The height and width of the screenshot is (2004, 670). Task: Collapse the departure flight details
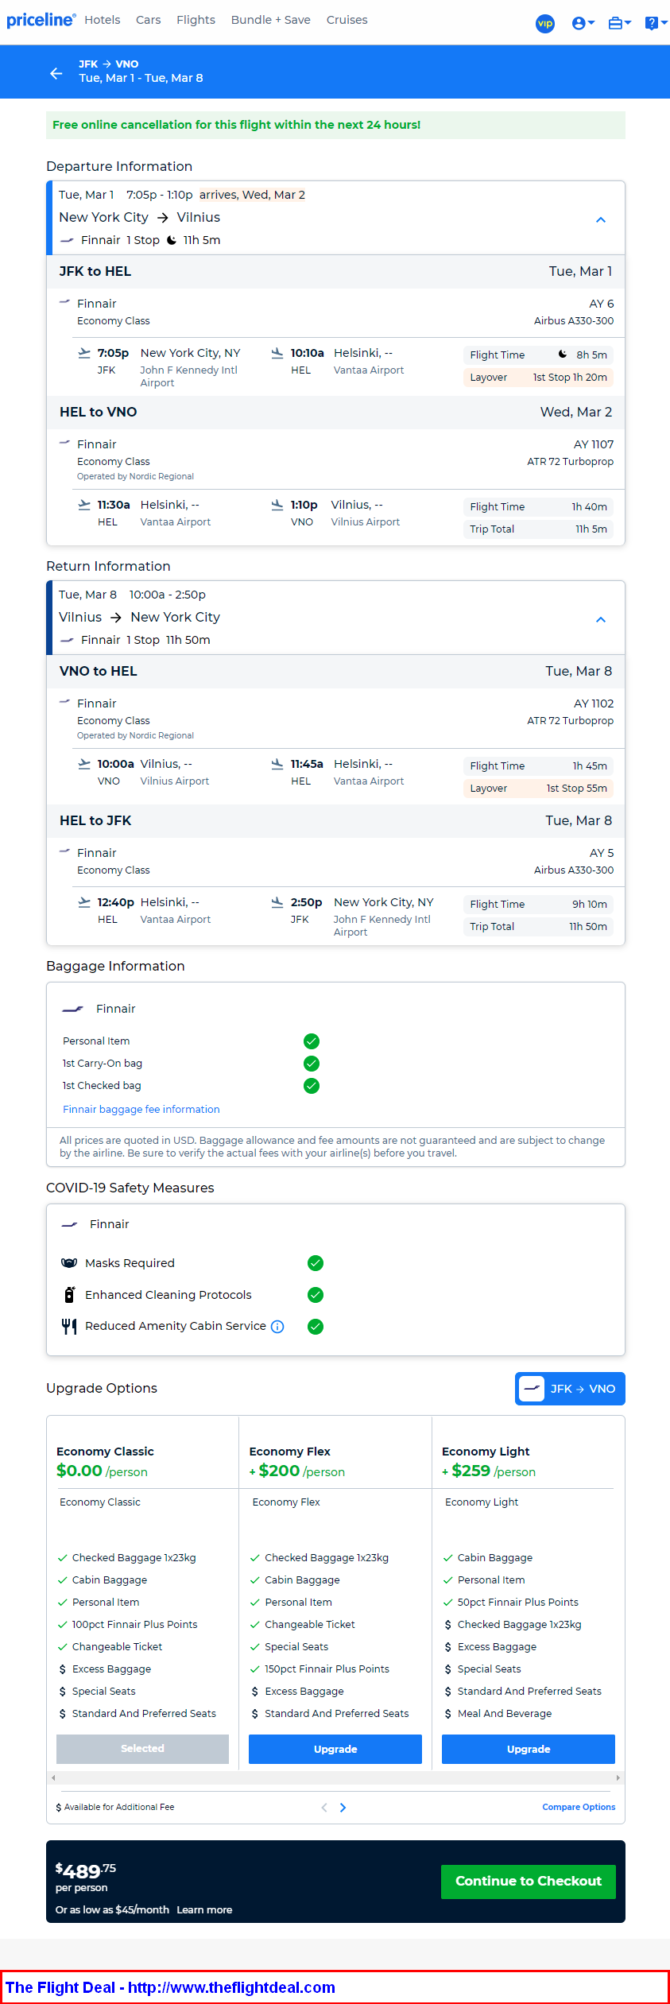click(x=601, y=219)
